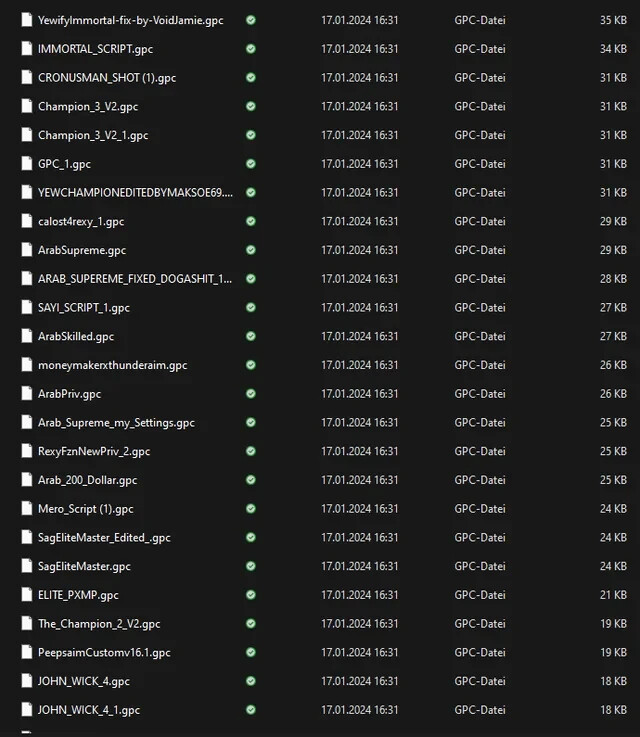Select the Mero_Script (1).gpc file
Image resolution: width=640 pixels, height=737 pixels.
pyautogui.click(x=86, y=509)
